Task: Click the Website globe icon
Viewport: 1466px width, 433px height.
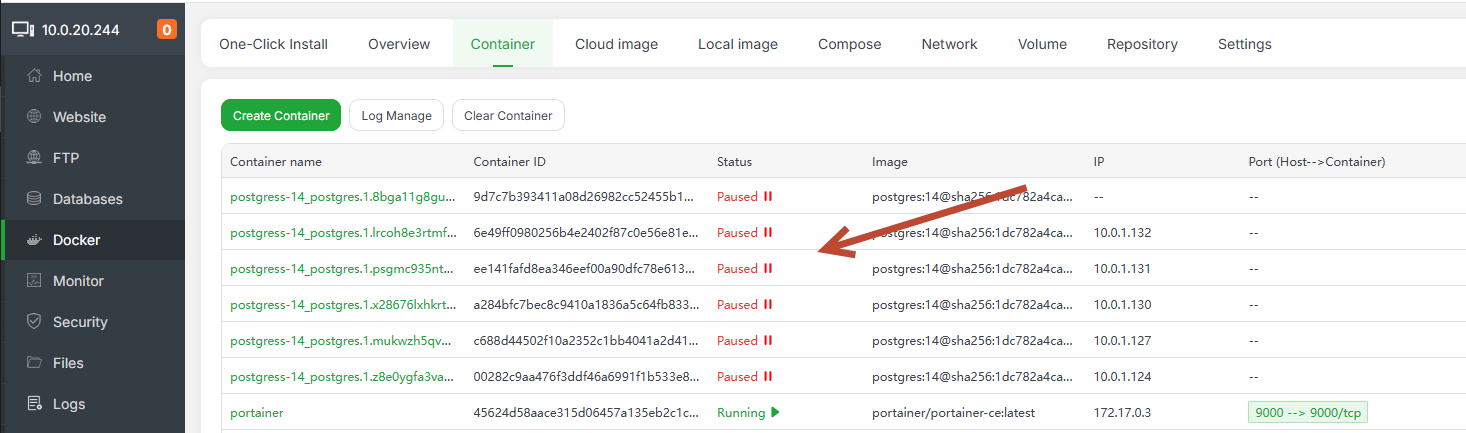Action: coord(34,117)
